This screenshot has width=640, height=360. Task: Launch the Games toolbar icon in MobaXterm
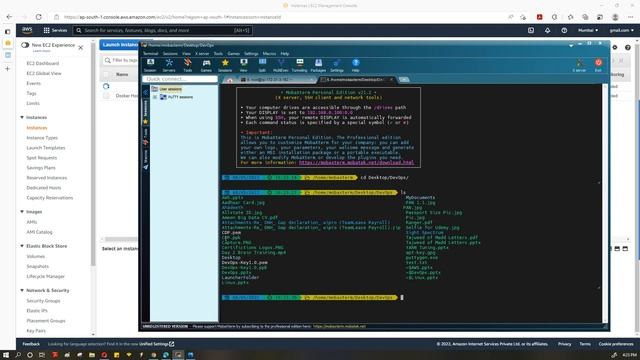coord(206,65)
